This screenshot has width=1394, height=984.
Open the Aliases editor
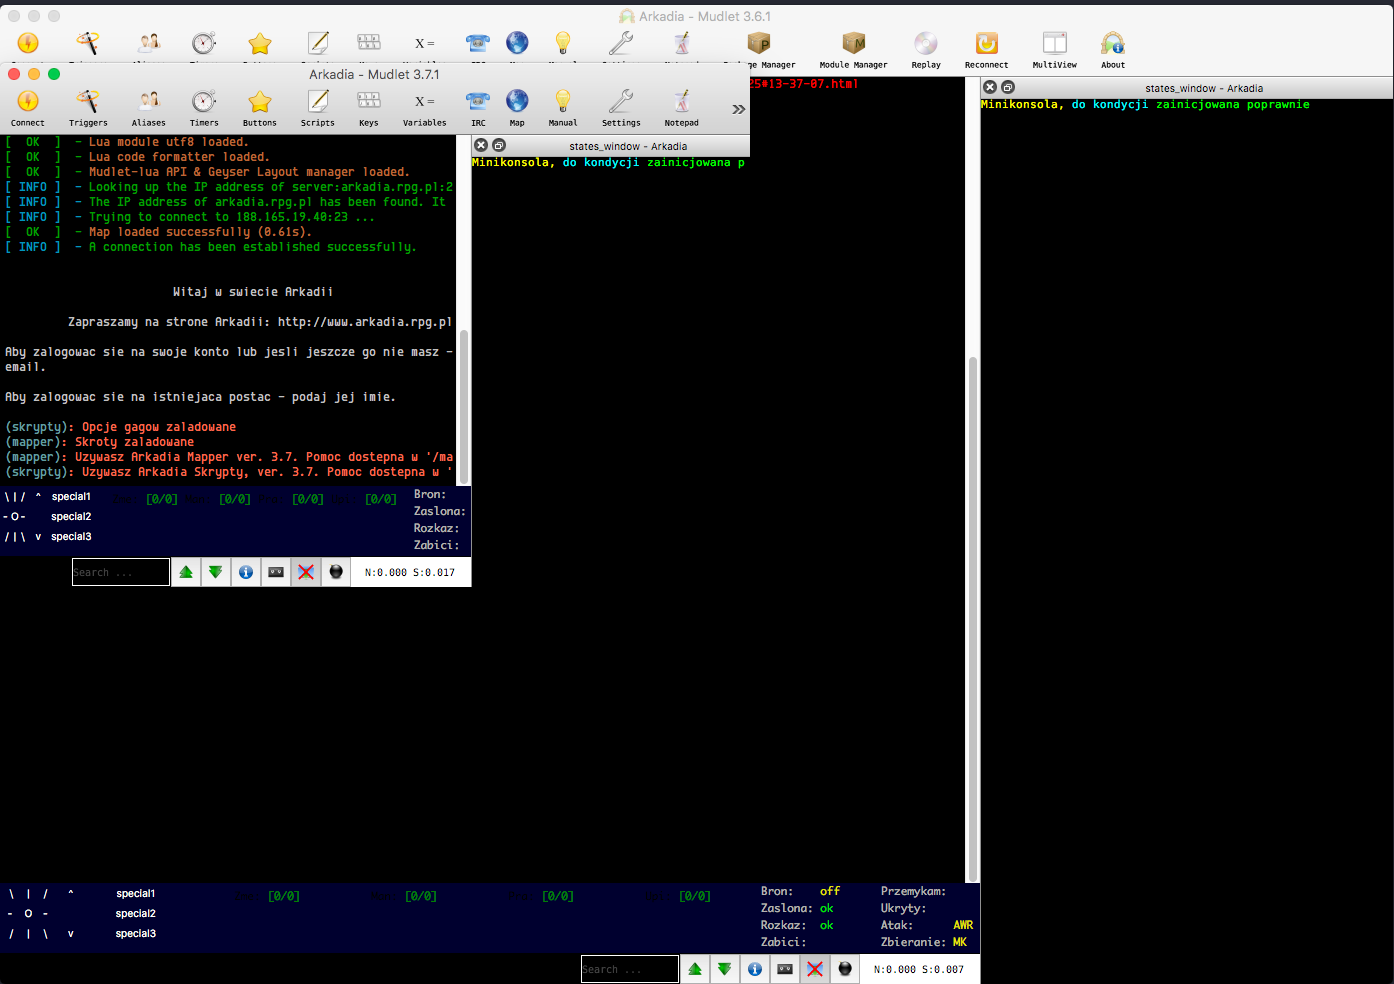point(148,105)
